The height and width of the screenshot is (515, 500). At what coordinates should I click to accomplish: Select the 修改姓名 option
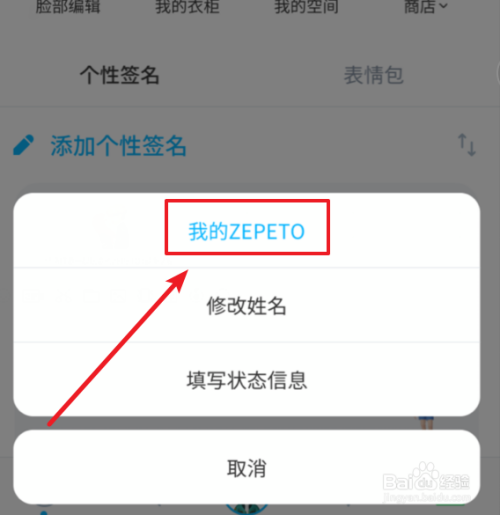[x=247, y=305]
